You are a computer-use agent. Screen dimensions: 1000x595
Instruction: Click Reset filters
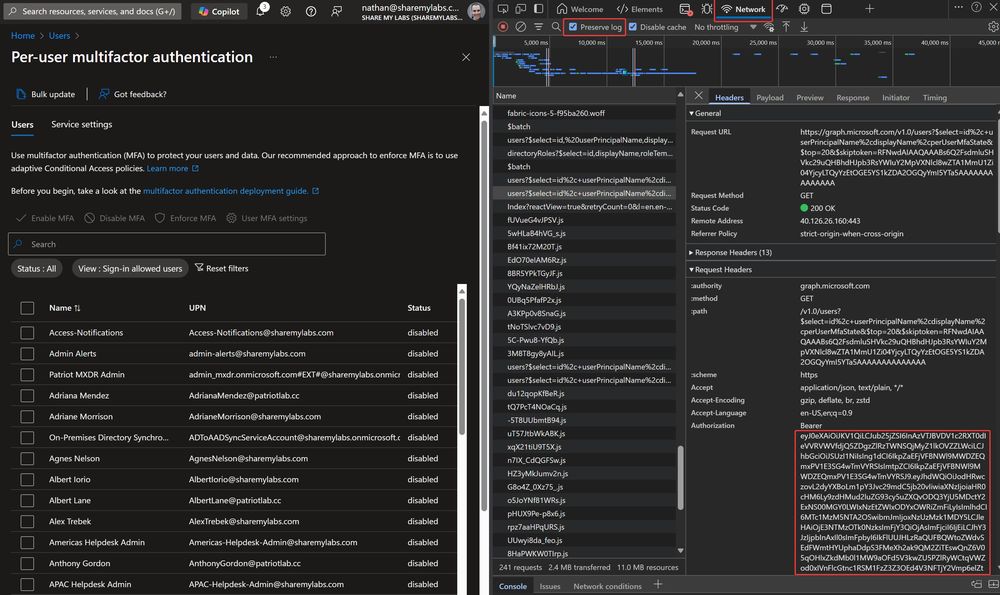221,268
